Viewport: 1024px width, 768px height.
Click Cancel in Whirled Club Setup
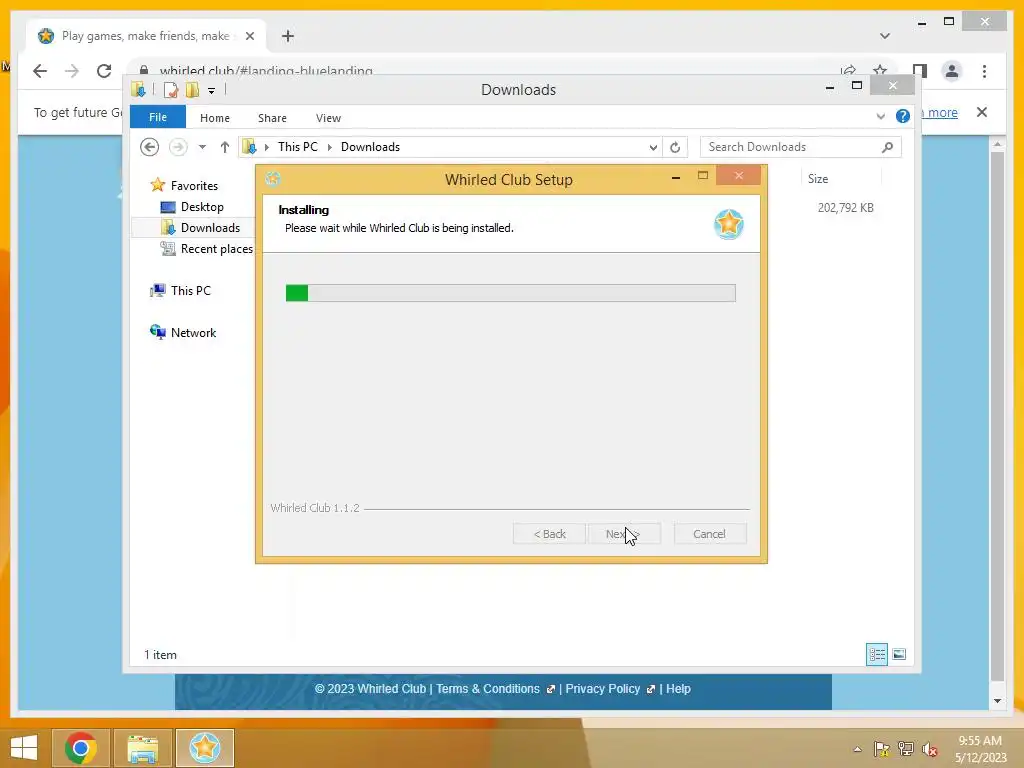pyautogui.click(x=709, y=534)
